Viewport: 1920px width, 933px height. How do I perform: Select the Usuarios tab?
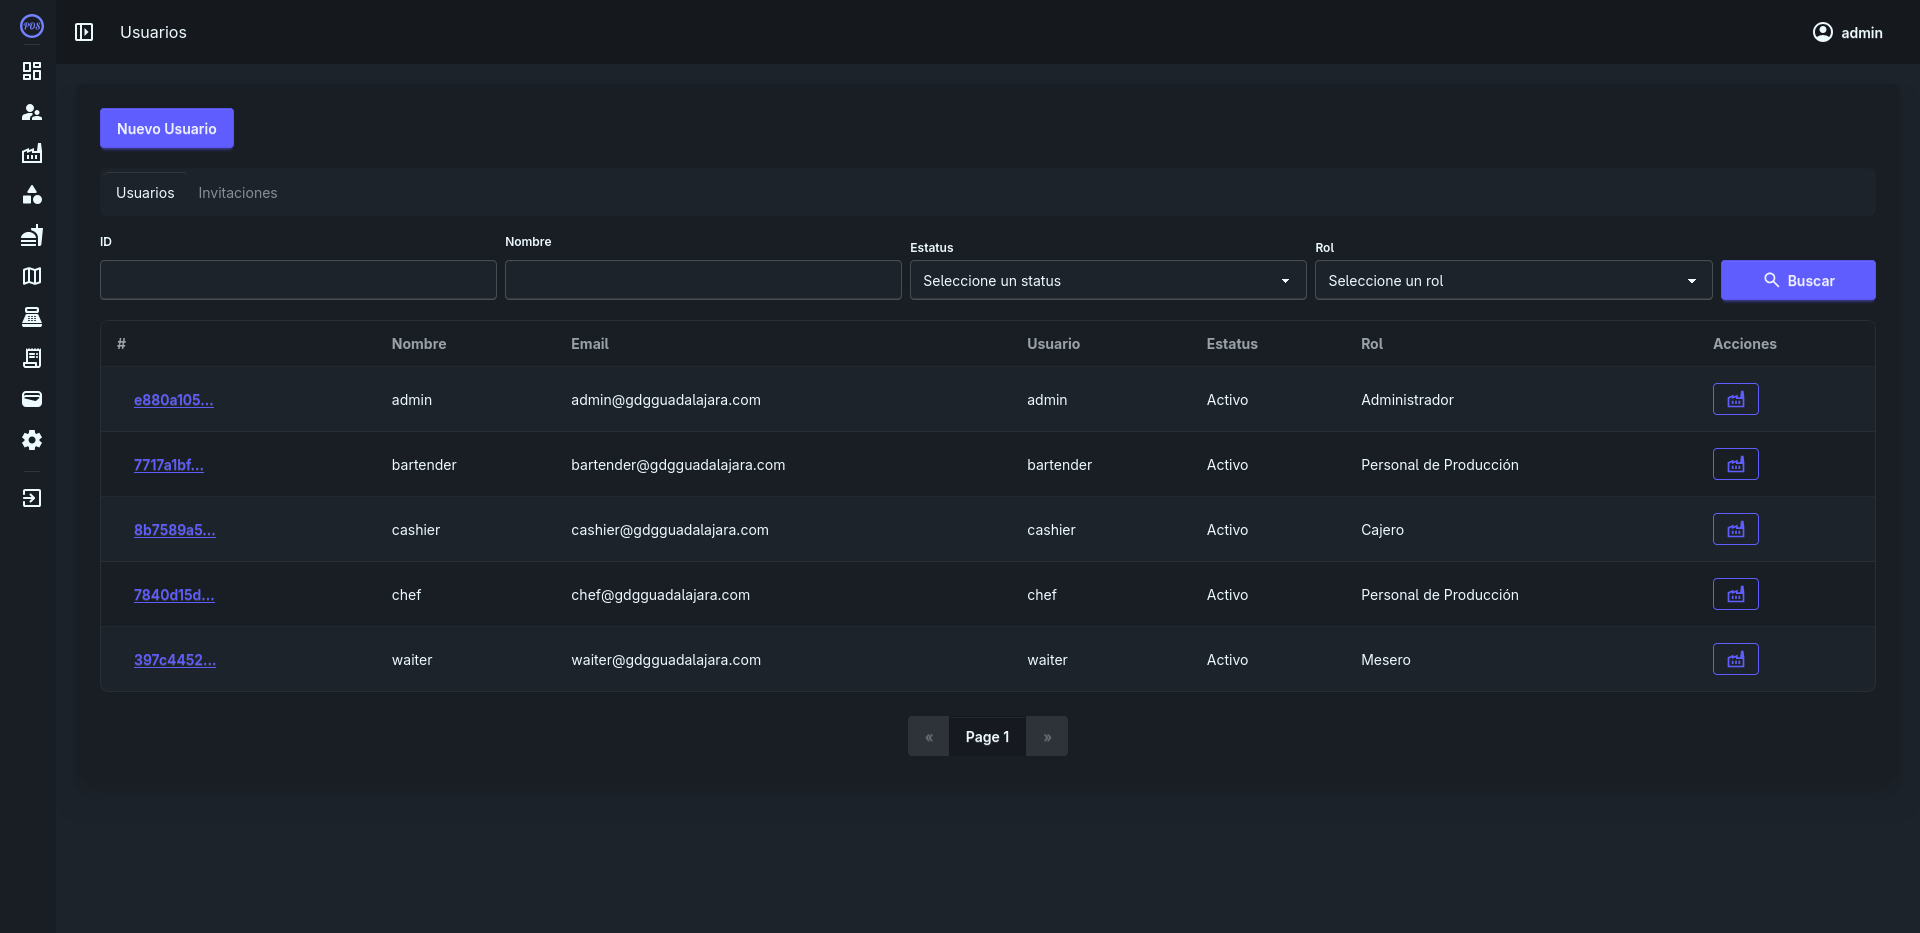coord(145,193)
